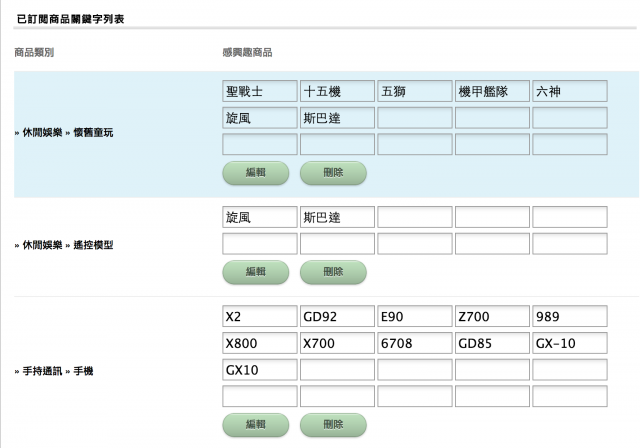
Task: Click the 斯巴達 field in 懷舊童玩 row
Action: [337, 118]
